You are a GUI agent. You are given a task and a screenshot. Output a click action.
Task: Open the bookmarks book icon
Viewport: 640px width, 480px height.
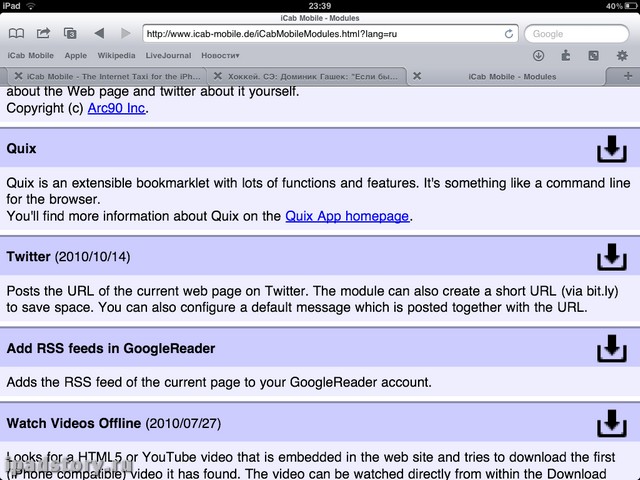coord(16,33)
